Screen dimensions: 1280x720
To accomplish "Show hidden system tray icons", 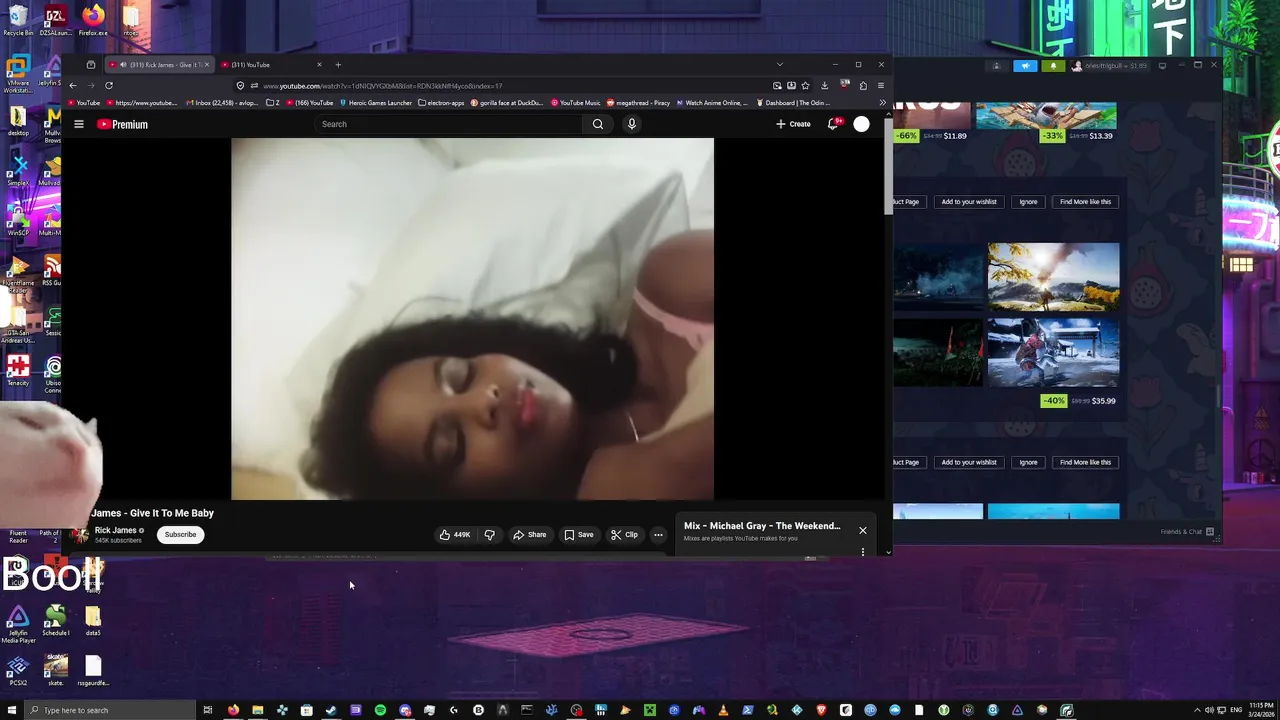I will 1197,710.
